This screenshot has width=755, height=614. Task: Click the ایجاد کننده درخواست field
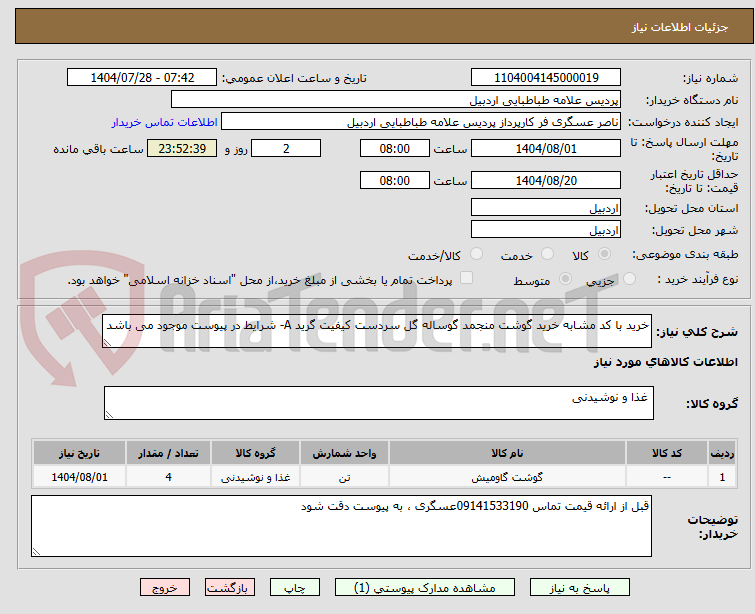pos(421,122)
